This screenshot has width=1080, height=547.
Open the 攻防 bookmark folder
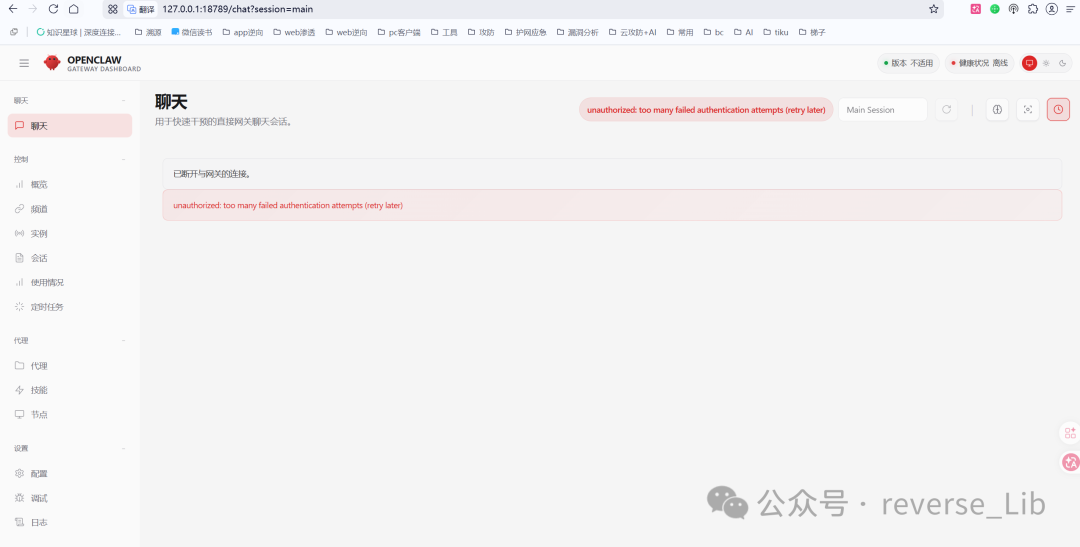[481, 32]
